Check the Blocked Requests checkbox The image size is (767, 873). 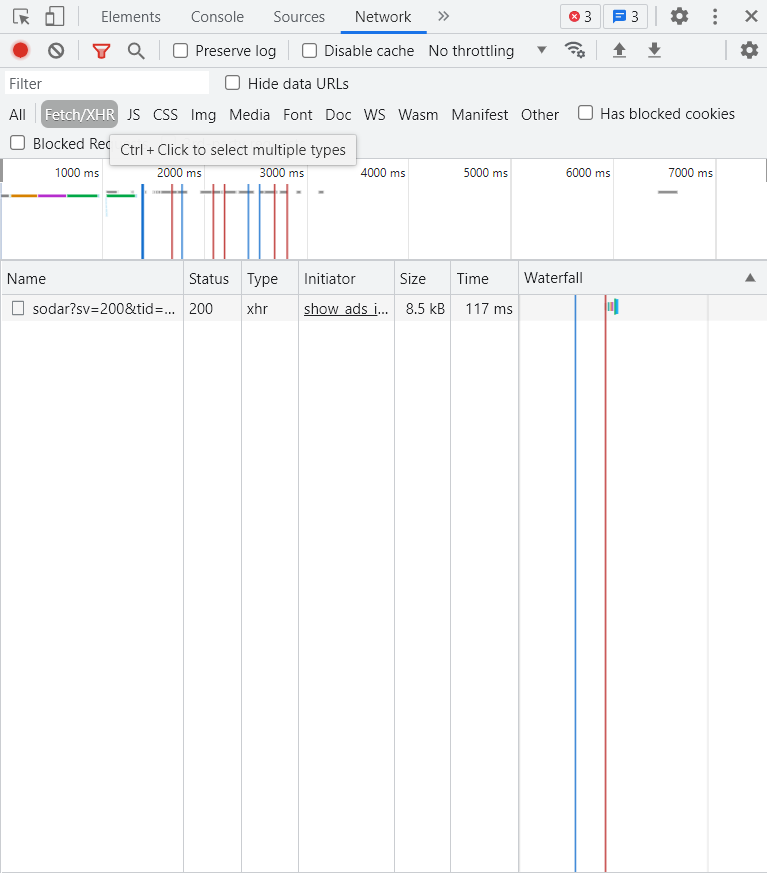click(x=18, y=143)
